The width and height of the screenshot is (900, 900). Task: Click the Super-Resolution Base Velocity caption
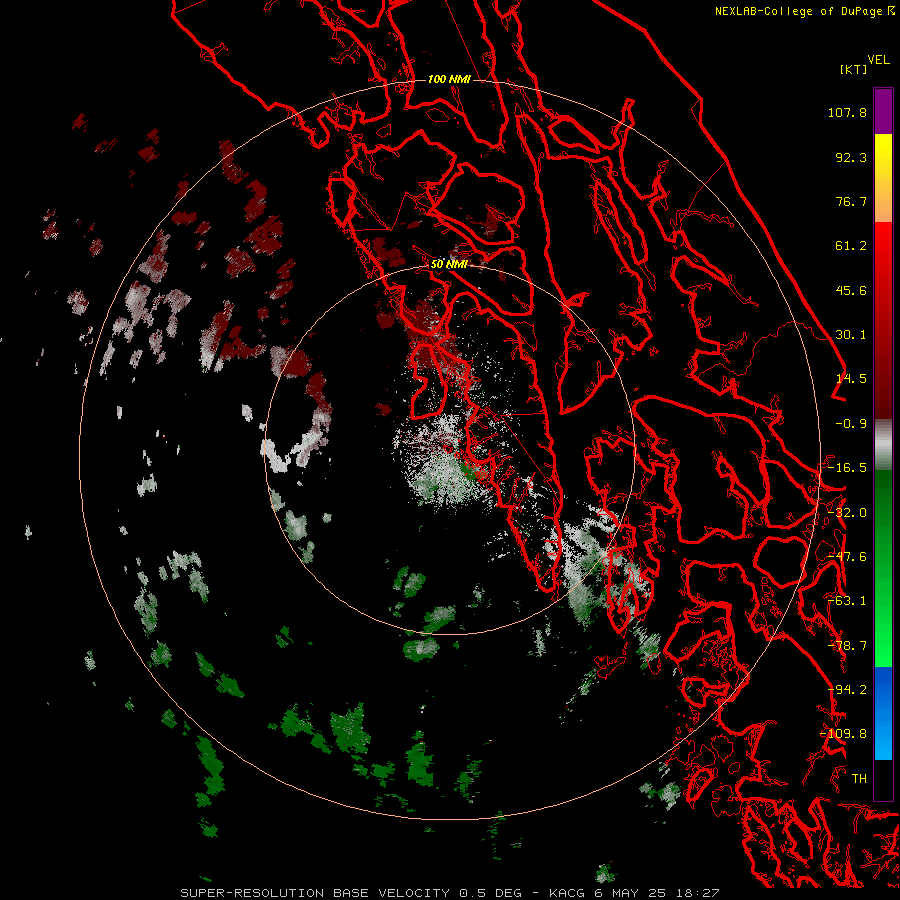point(449,893)
